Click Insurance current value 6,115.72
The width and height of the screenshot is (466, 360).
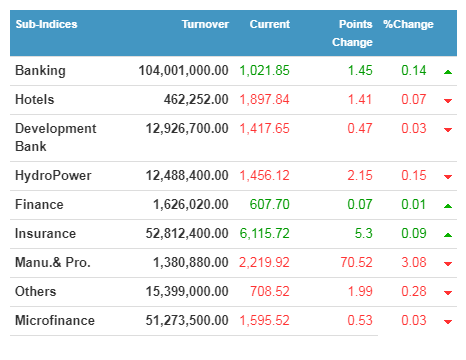264,233
